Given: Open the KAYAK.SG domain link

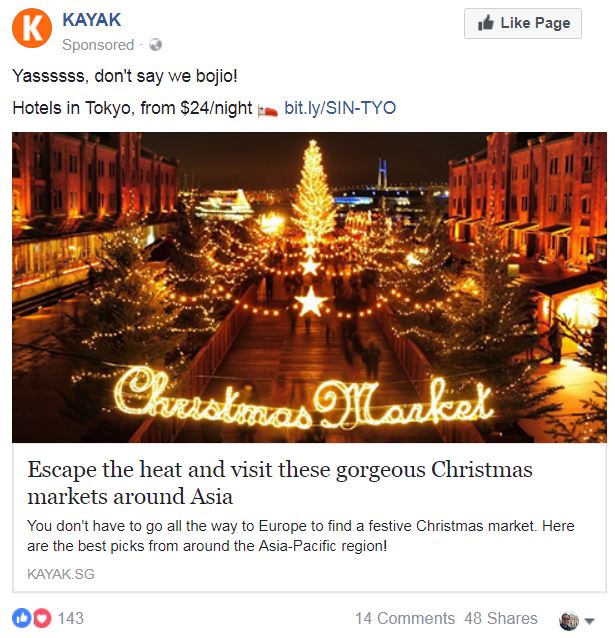Looking at the screenshot, I should 61,574.
